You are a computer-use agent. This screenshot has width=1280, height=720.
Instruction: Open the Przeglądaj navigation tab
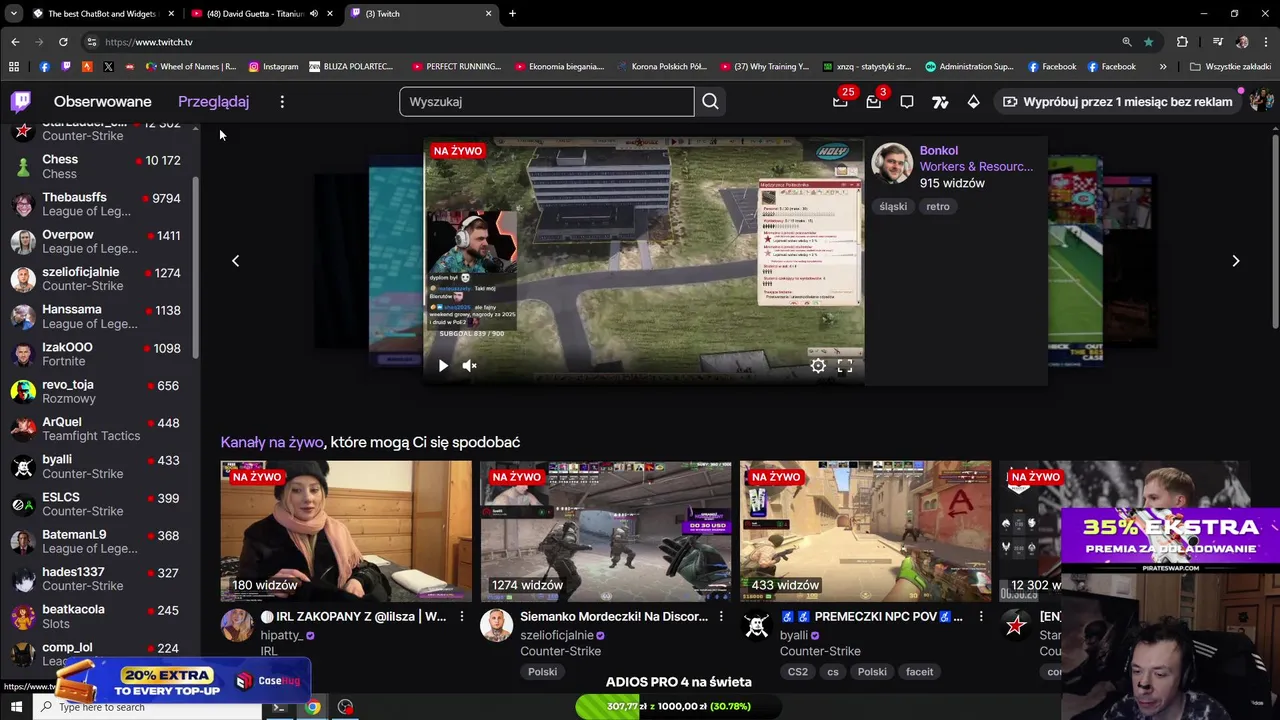click(213, 102)
